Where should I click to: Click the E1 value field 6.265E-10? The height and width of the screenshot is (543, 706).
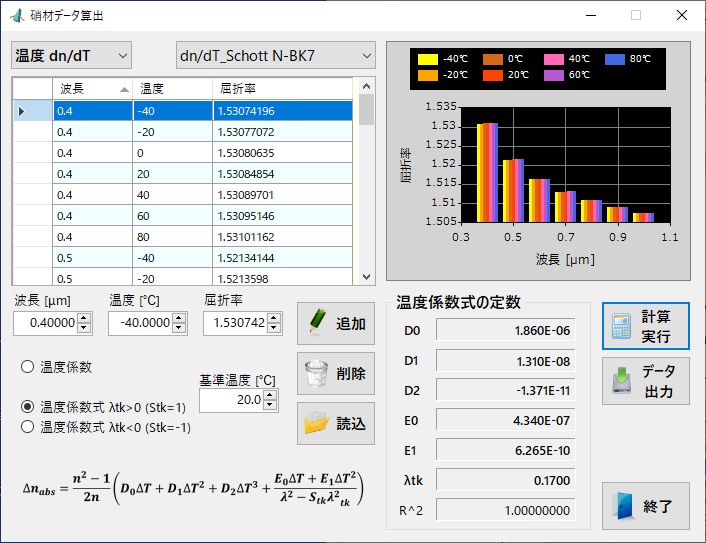(x=506, y=450)
